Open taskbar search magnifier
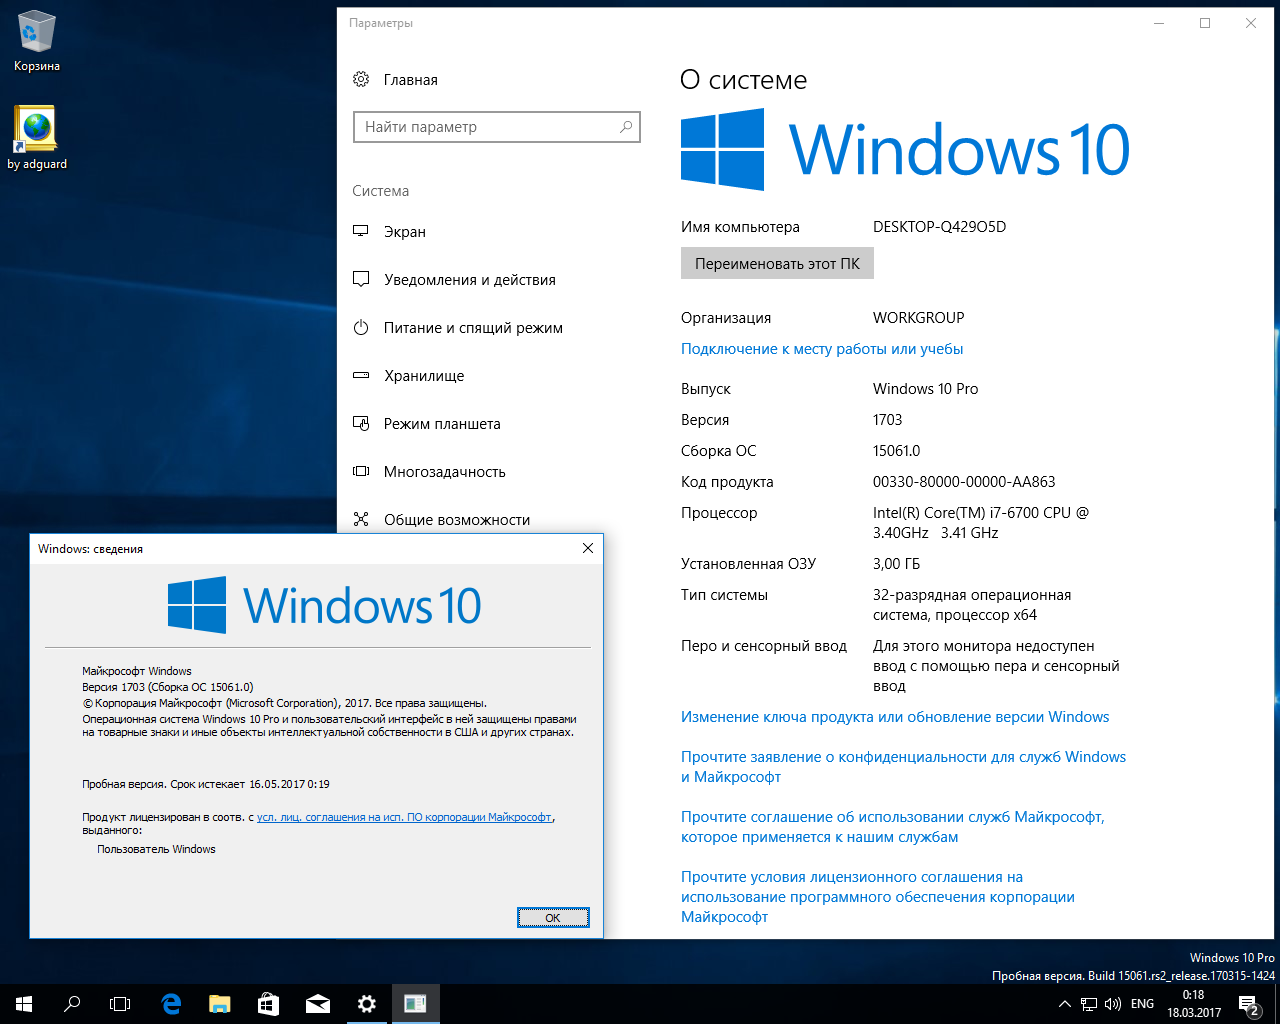The image size is (1280, 1024). 72,1004
